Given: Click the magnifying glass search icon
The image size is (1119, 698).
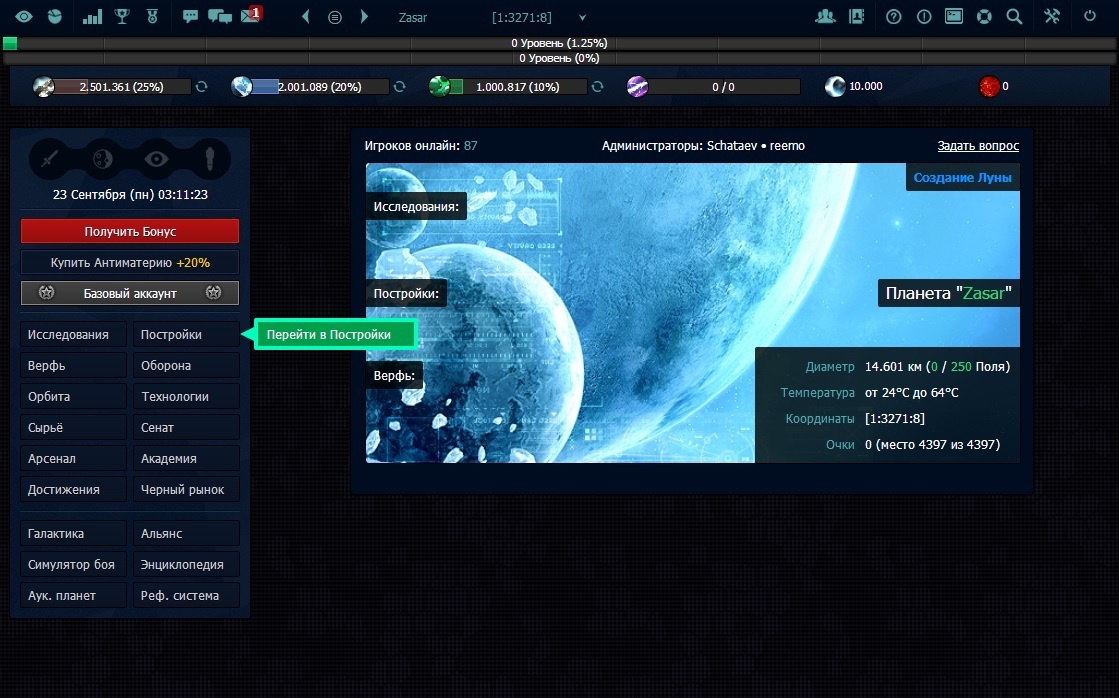Looking at the screenshot, I should click(1014, 16).
